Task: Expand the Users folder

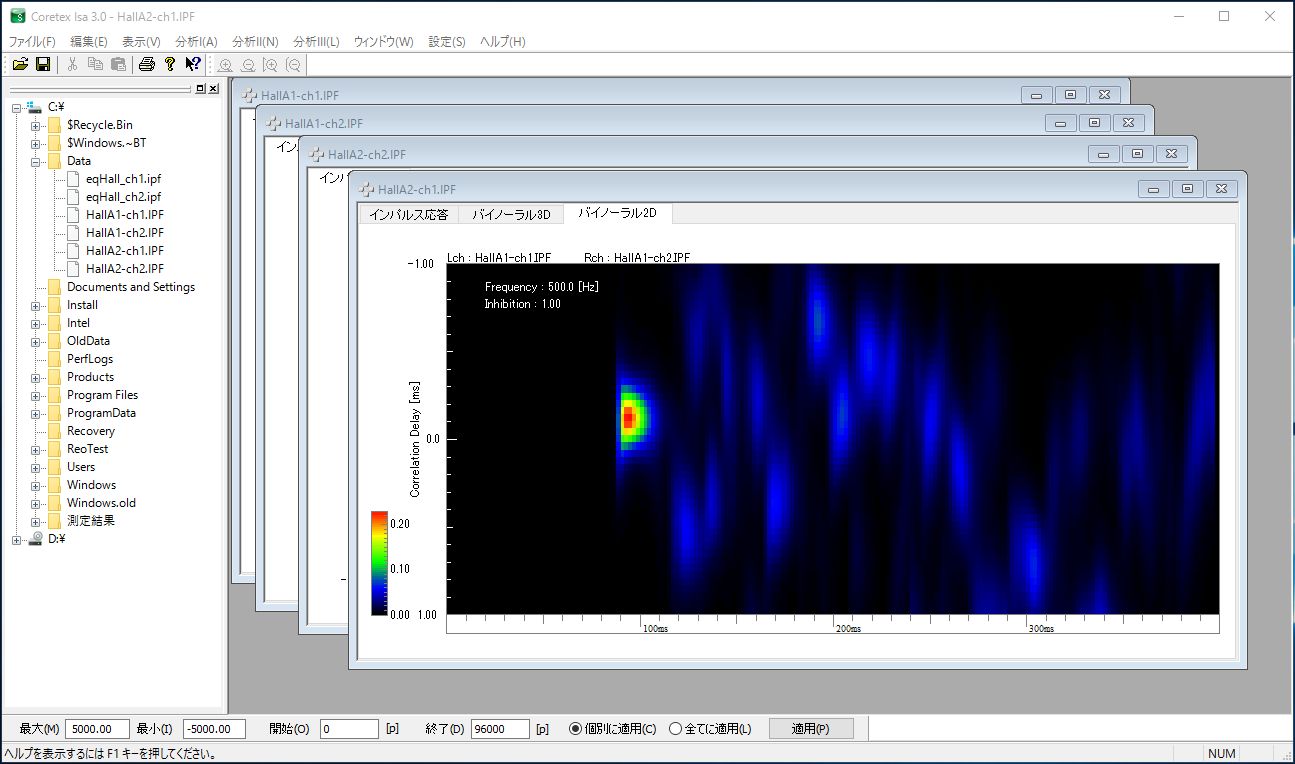Action: (x=36, y=467)
